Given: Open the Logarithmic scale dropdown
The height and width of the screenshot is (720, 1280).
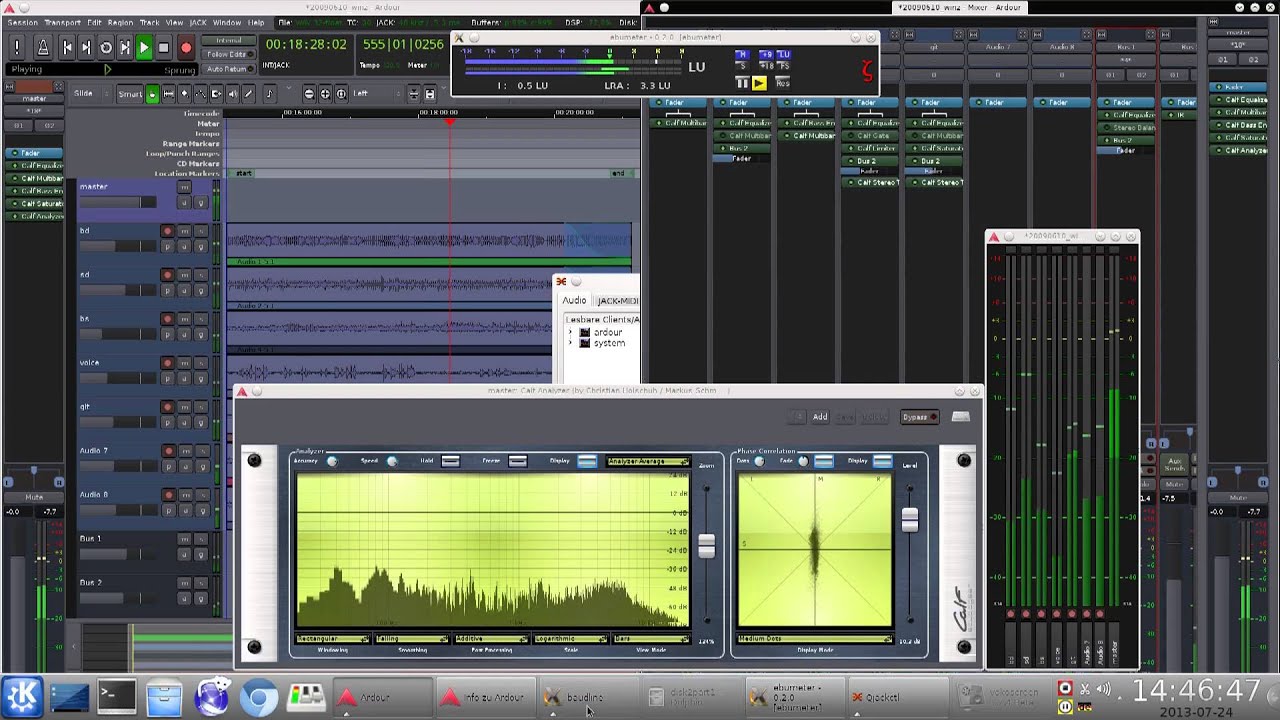Looking at the screenshot, I should point(571,639).
